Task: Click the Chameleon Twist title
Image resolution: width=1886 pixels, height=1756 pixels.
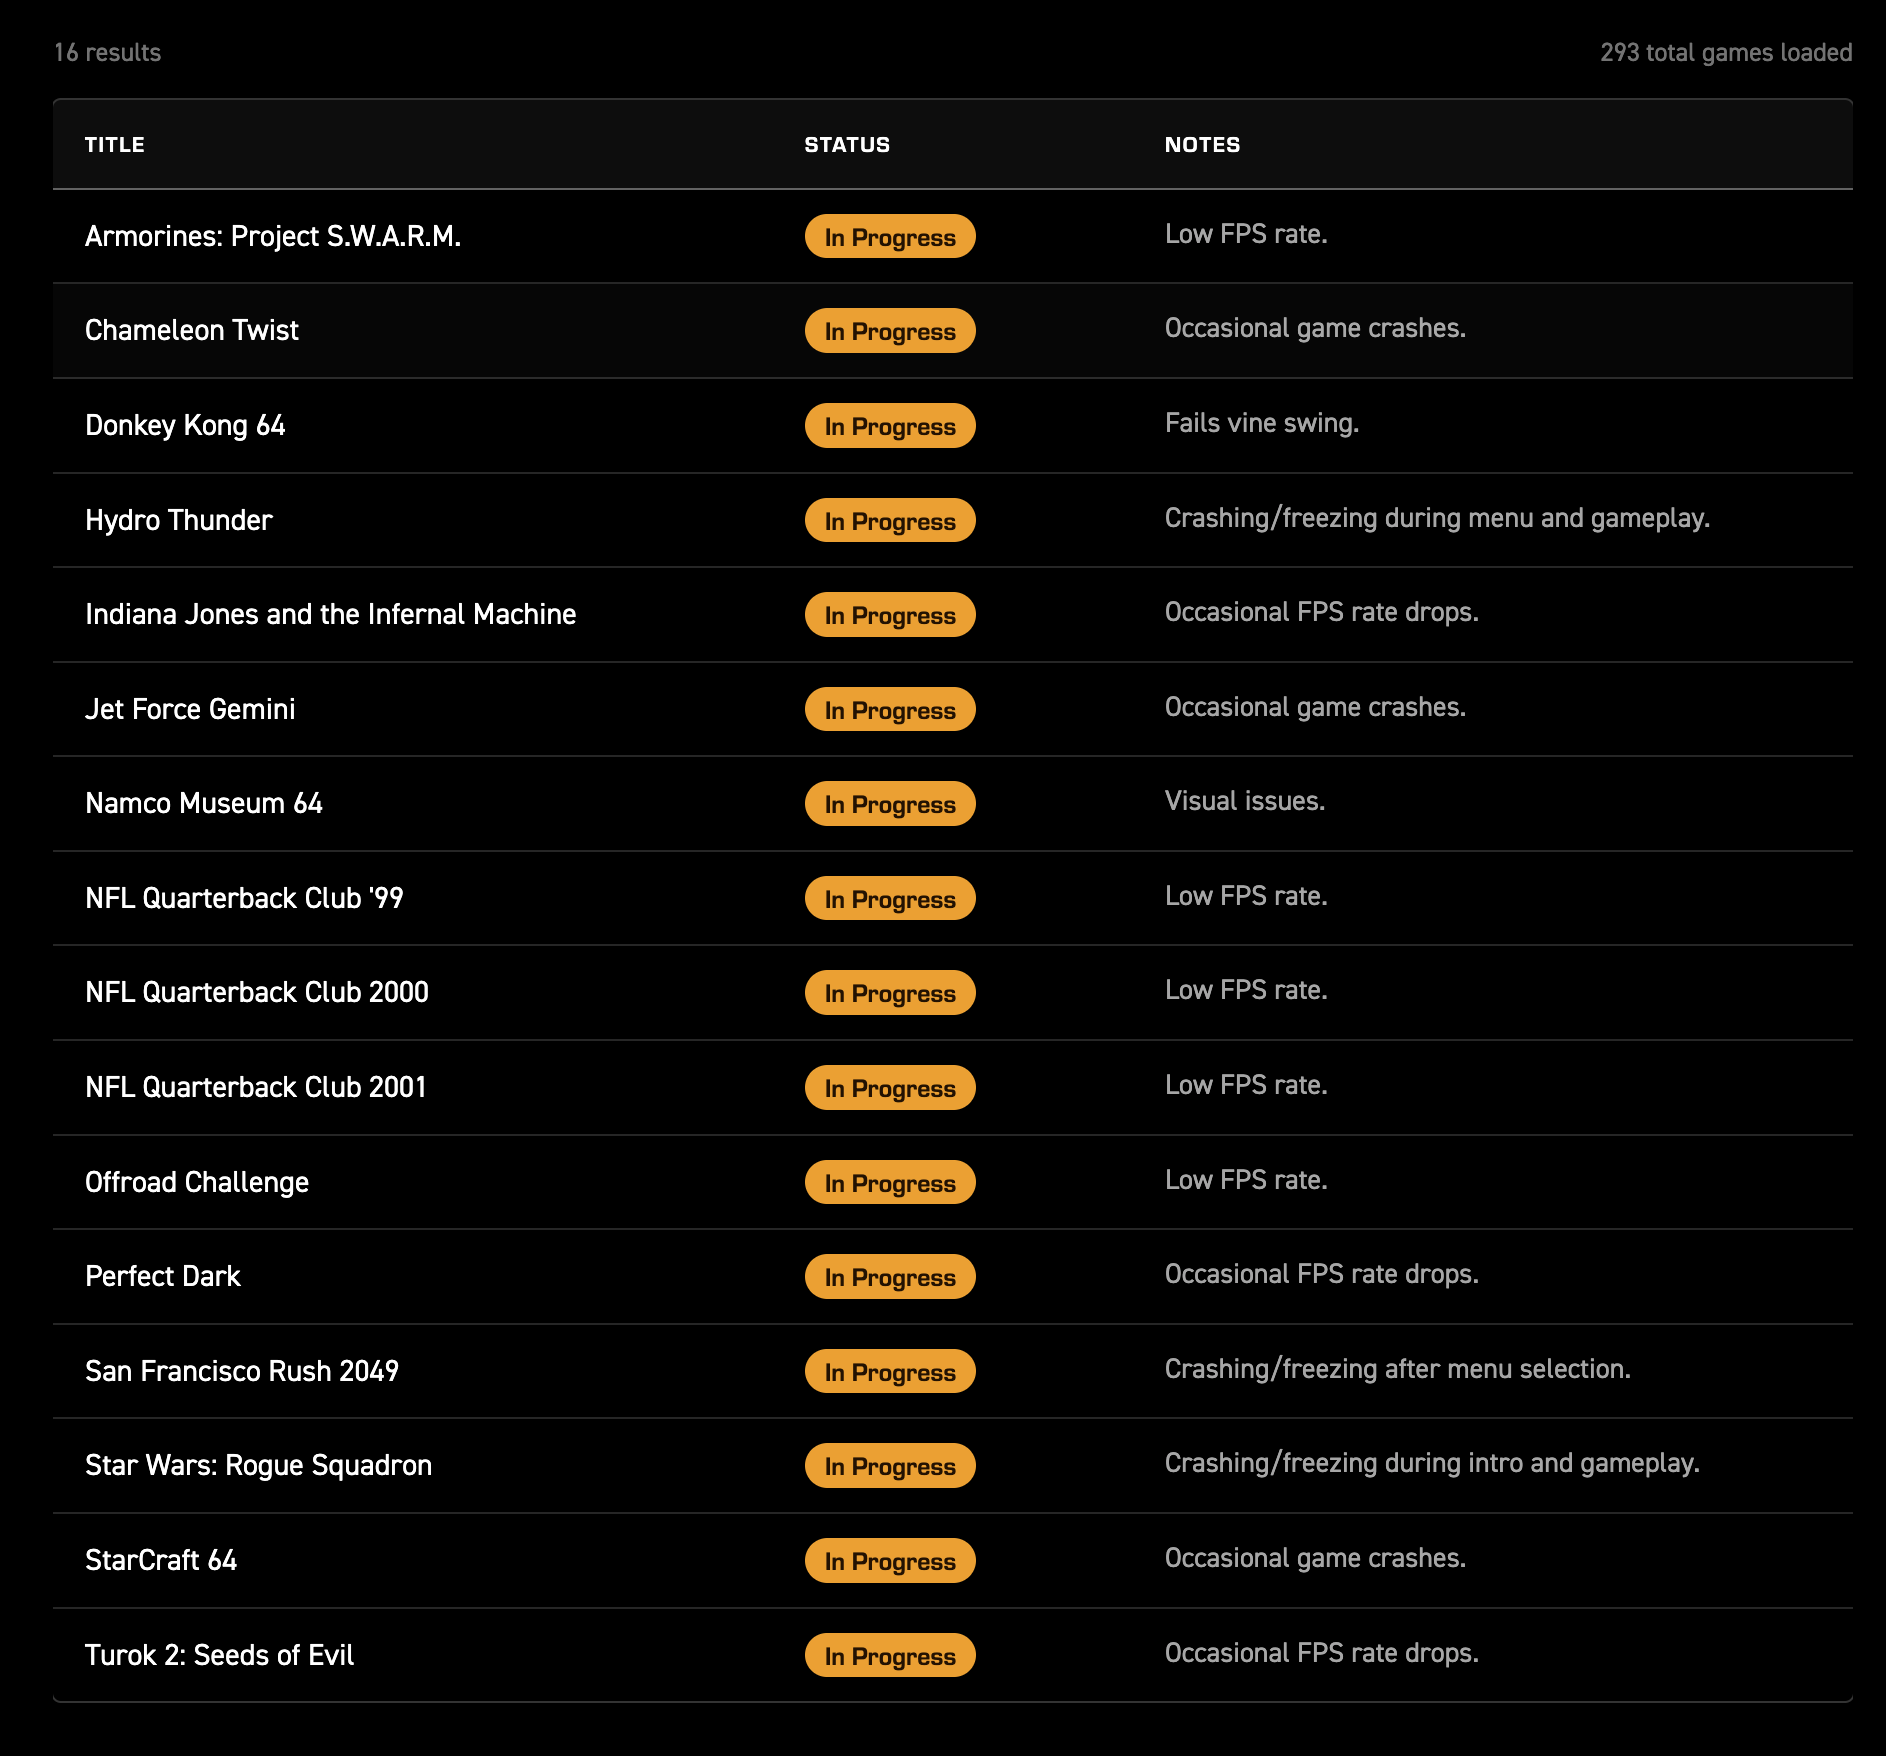Action: pyautogui.click(x=192, y=330)
